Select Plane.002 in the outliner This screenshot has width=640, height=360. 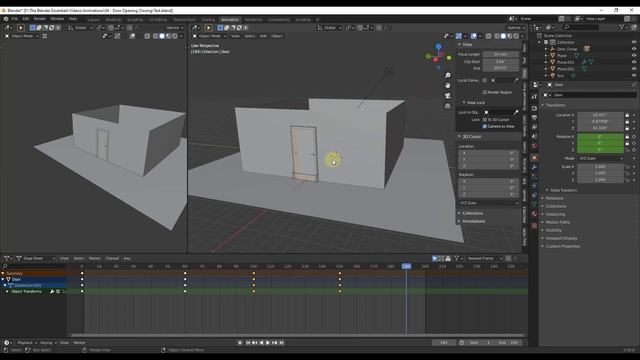[565, 69]
